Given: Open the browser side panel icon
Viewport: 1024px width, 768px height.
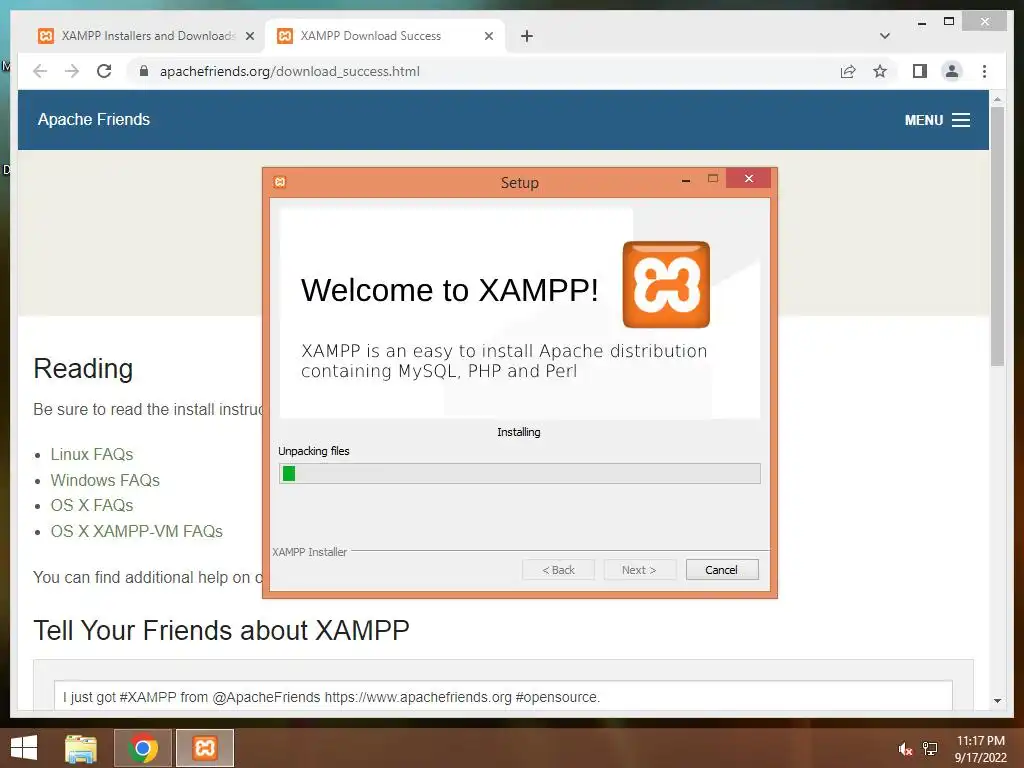Looking at the screenshot, I should (920, 71).
